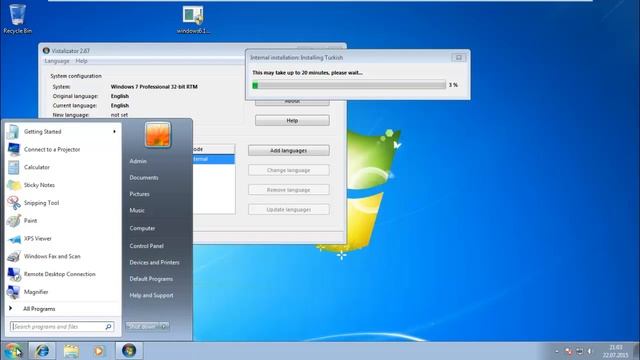Click the Start orb button

pyautogui.click(x=13, y=351)
